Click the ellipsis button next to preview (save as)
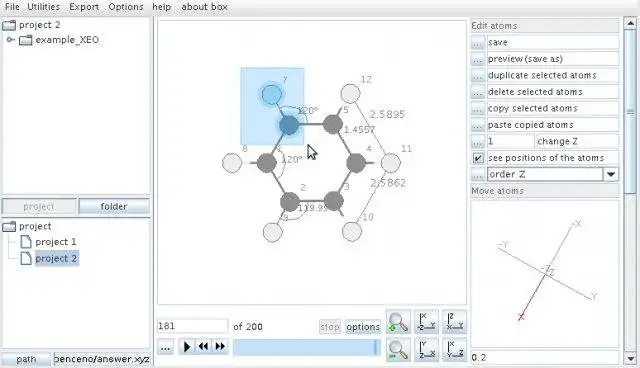The width and height of the screenshot is (640, 368). pos(478,59)
